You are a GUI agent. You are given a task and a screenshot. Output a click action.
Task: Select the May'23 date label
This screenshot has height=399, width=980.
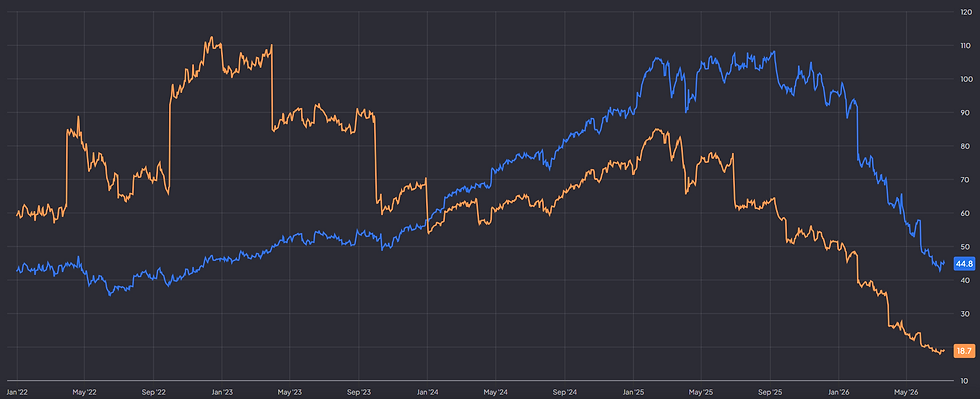click(290, 392)
